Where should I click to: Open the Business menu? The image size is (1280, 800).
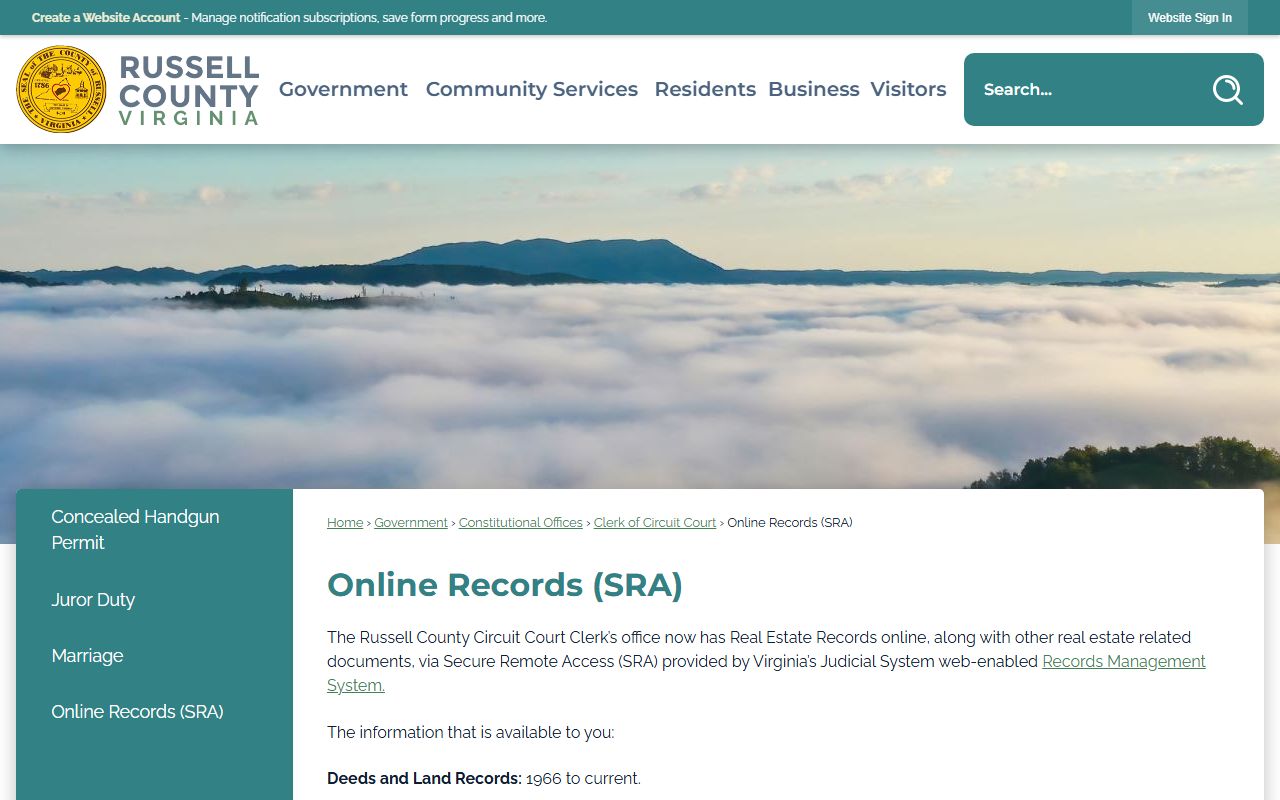(814, 89)
